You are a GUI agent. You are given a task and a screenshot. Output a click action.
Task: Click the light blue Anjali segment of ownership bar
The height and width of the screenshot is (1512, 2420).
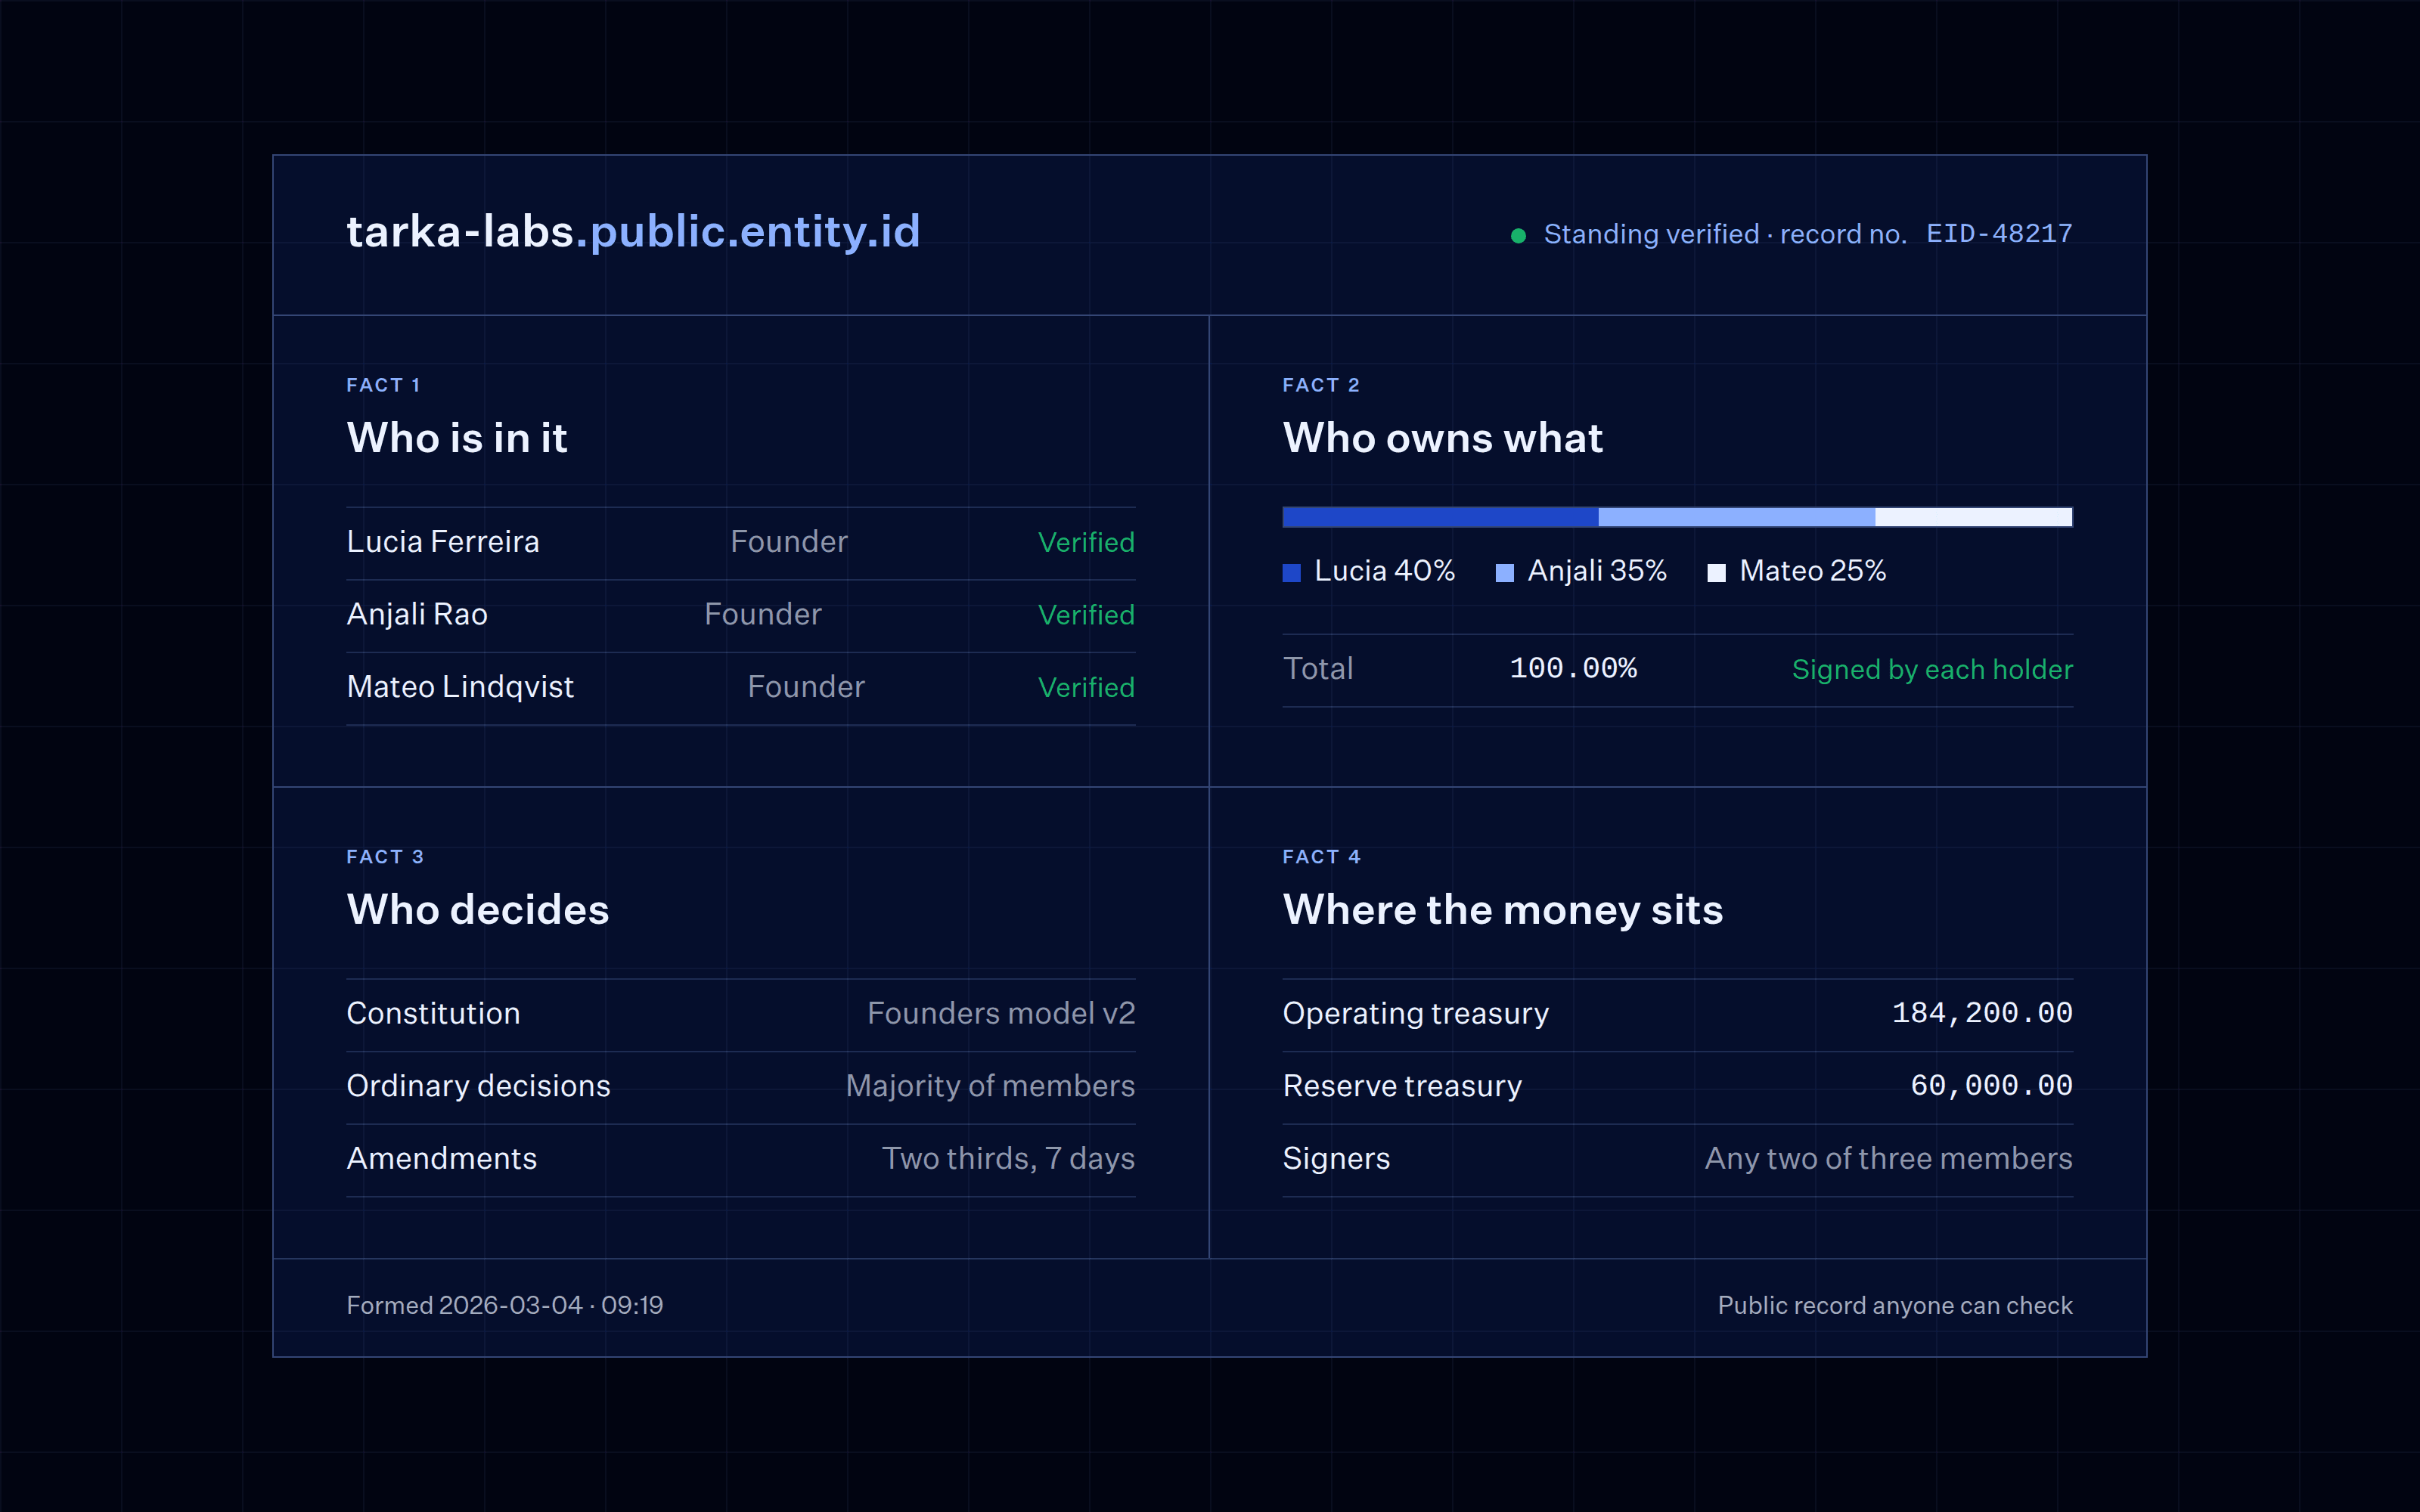tap(1737, 517)
